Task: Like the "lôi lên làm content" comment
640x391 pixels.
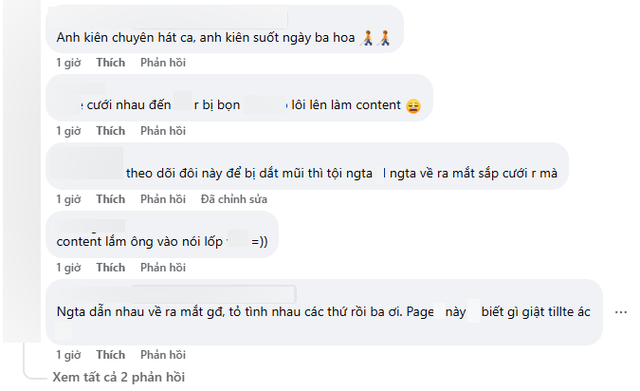Action: coord(111,131)
